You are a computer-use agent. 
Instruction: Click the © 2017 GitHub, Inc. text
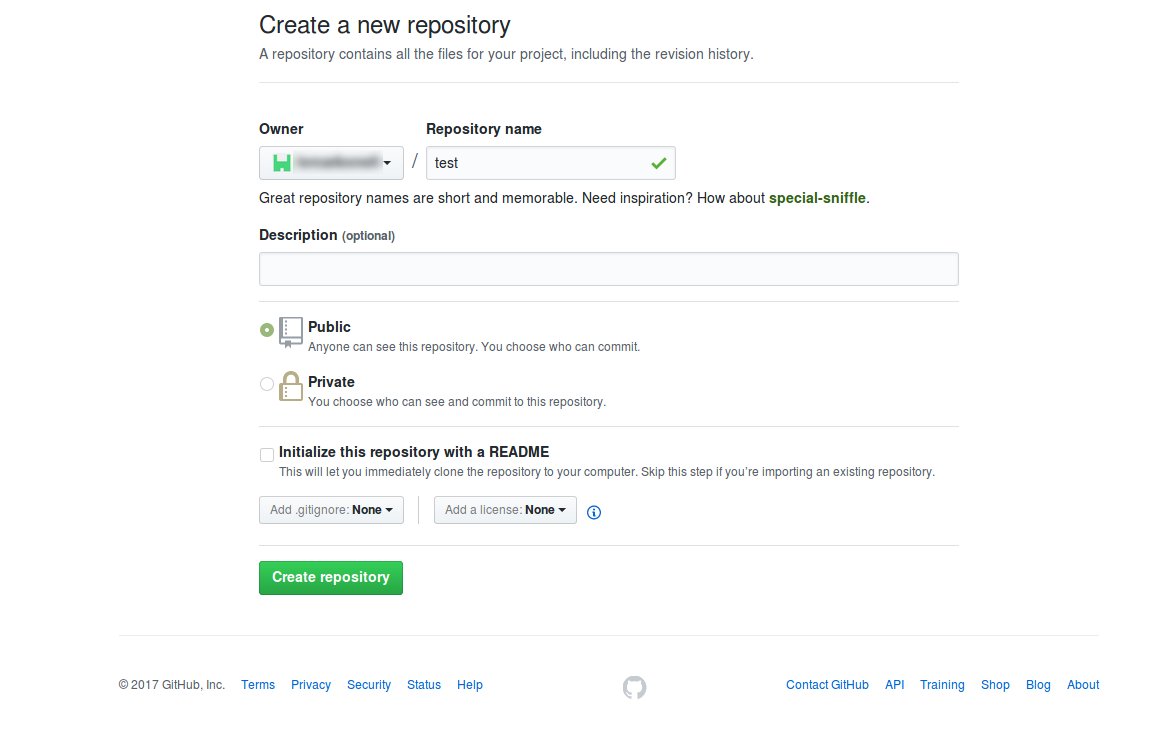click(172, 685)
